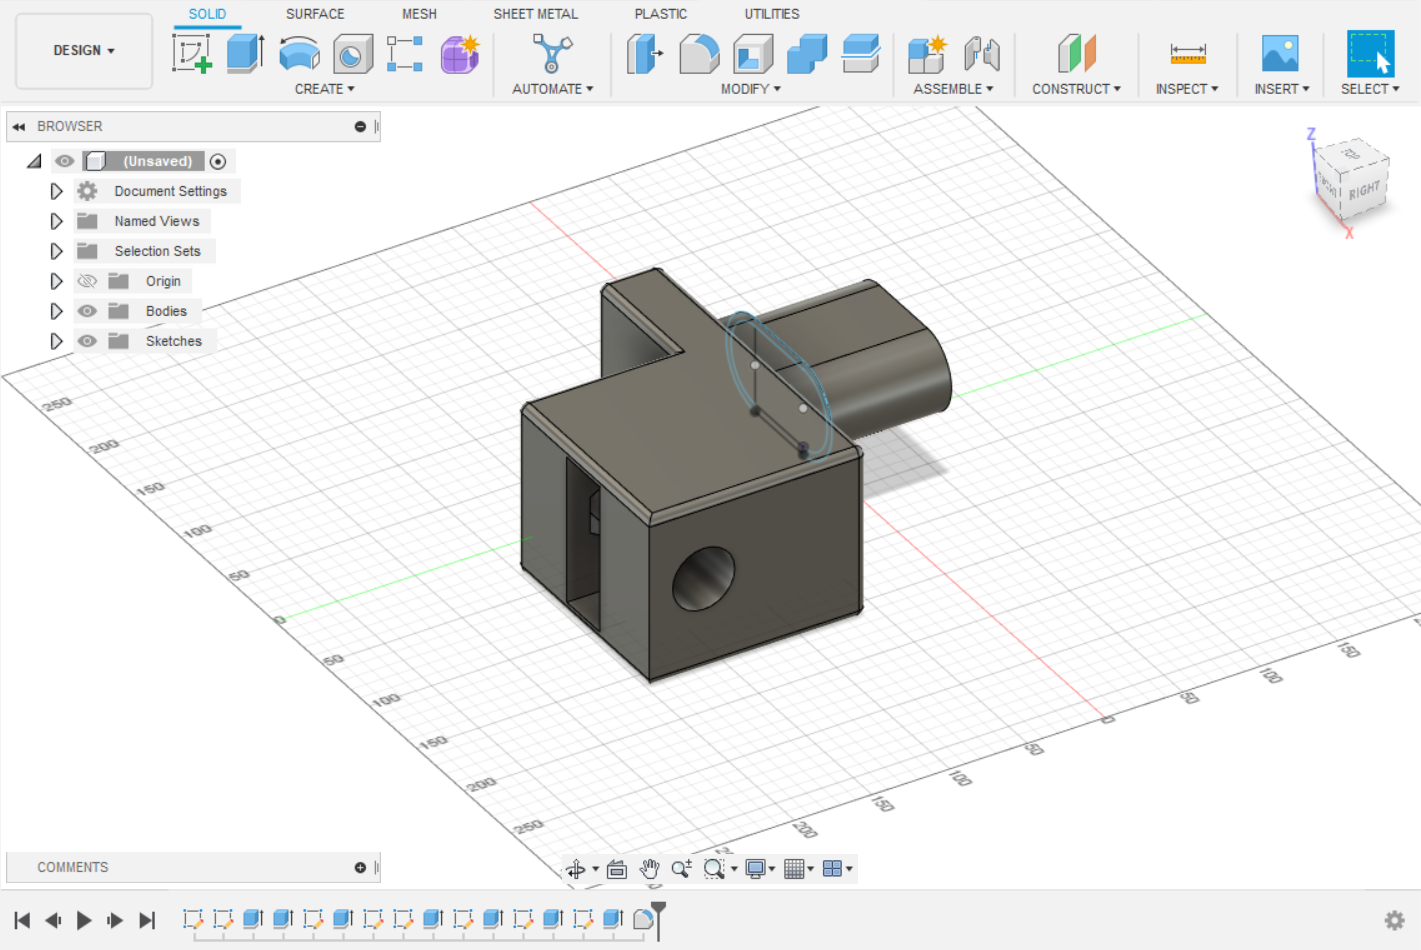Jump to timeline beginning

point(22,920)
